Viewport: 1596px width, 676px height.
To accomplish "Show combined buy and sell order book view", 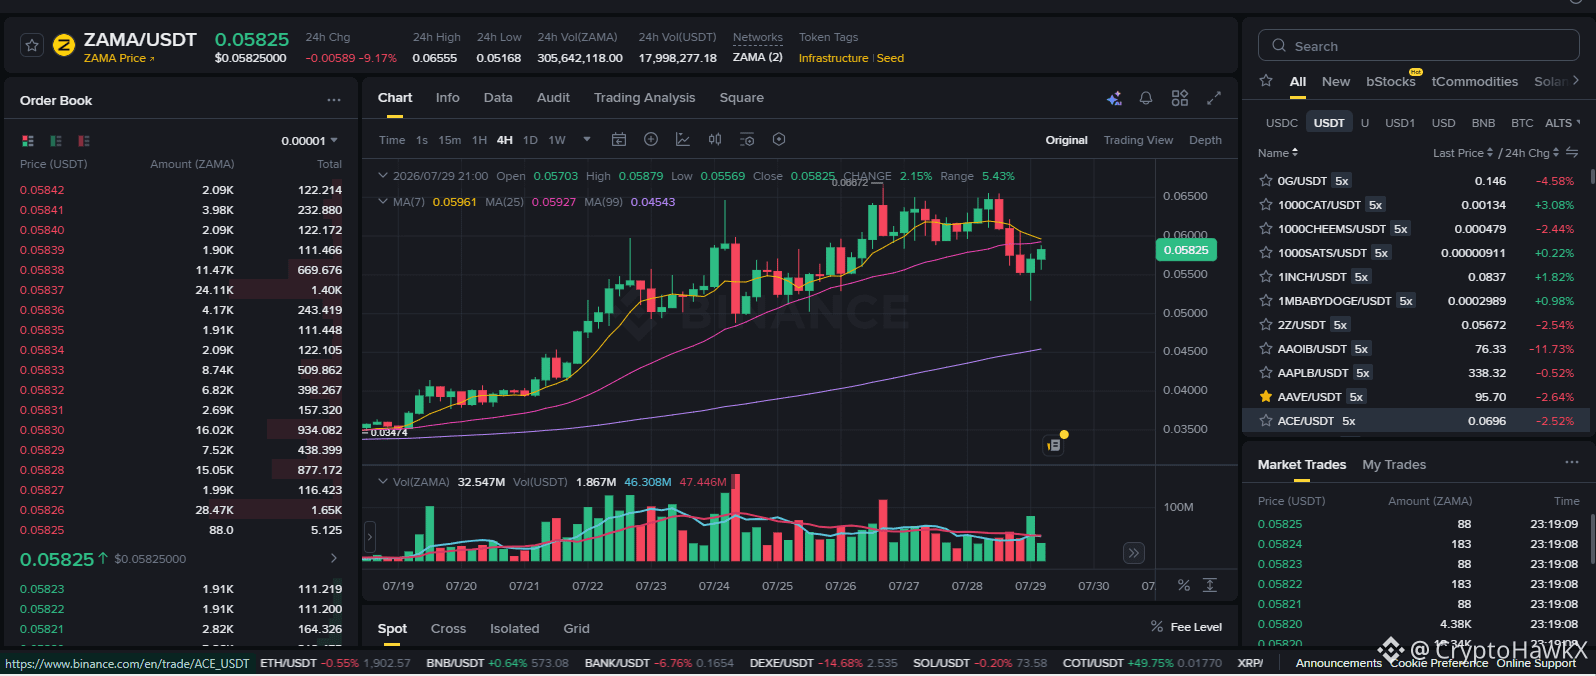I will click(x=28, y=141).
